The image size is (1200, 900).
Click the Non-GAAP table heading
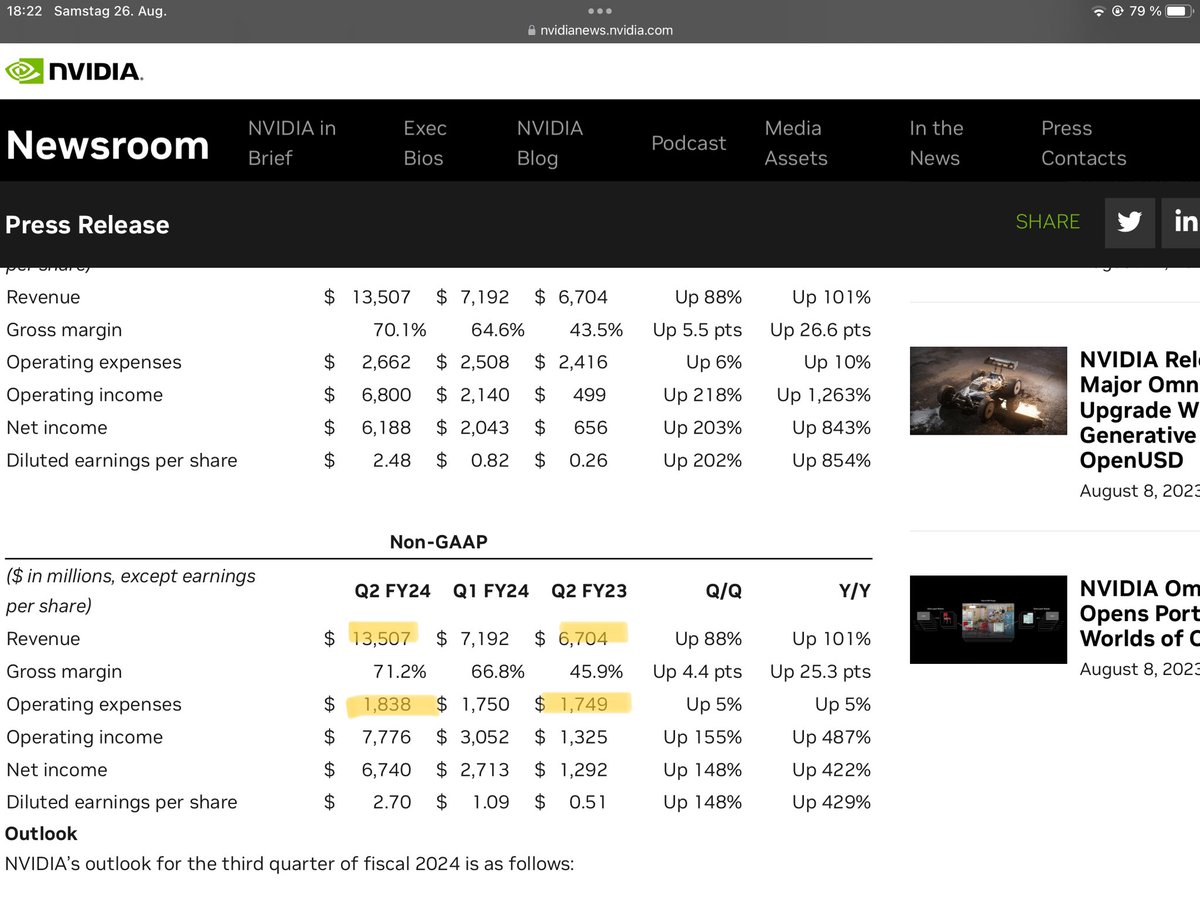tap(438, 542)
